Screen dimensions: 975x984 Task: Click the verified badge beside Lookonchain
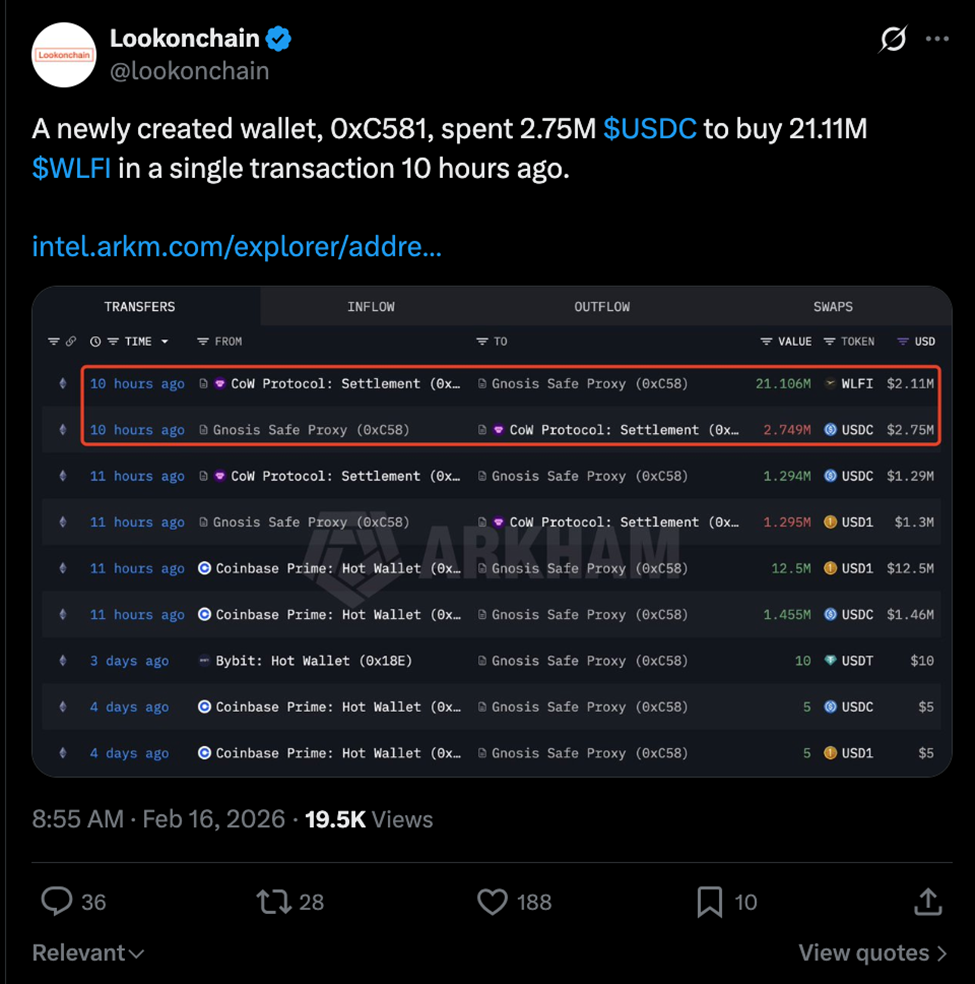pos(279,39)
